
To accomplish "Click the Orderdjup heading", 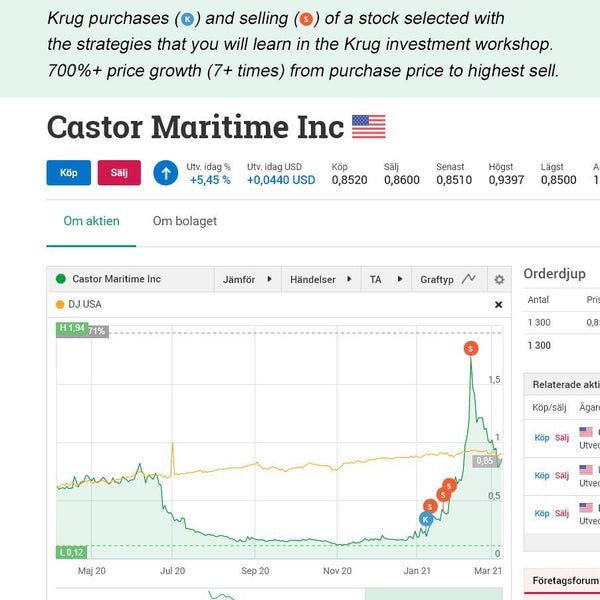I will pyautogui.click(x=554, y=274).
